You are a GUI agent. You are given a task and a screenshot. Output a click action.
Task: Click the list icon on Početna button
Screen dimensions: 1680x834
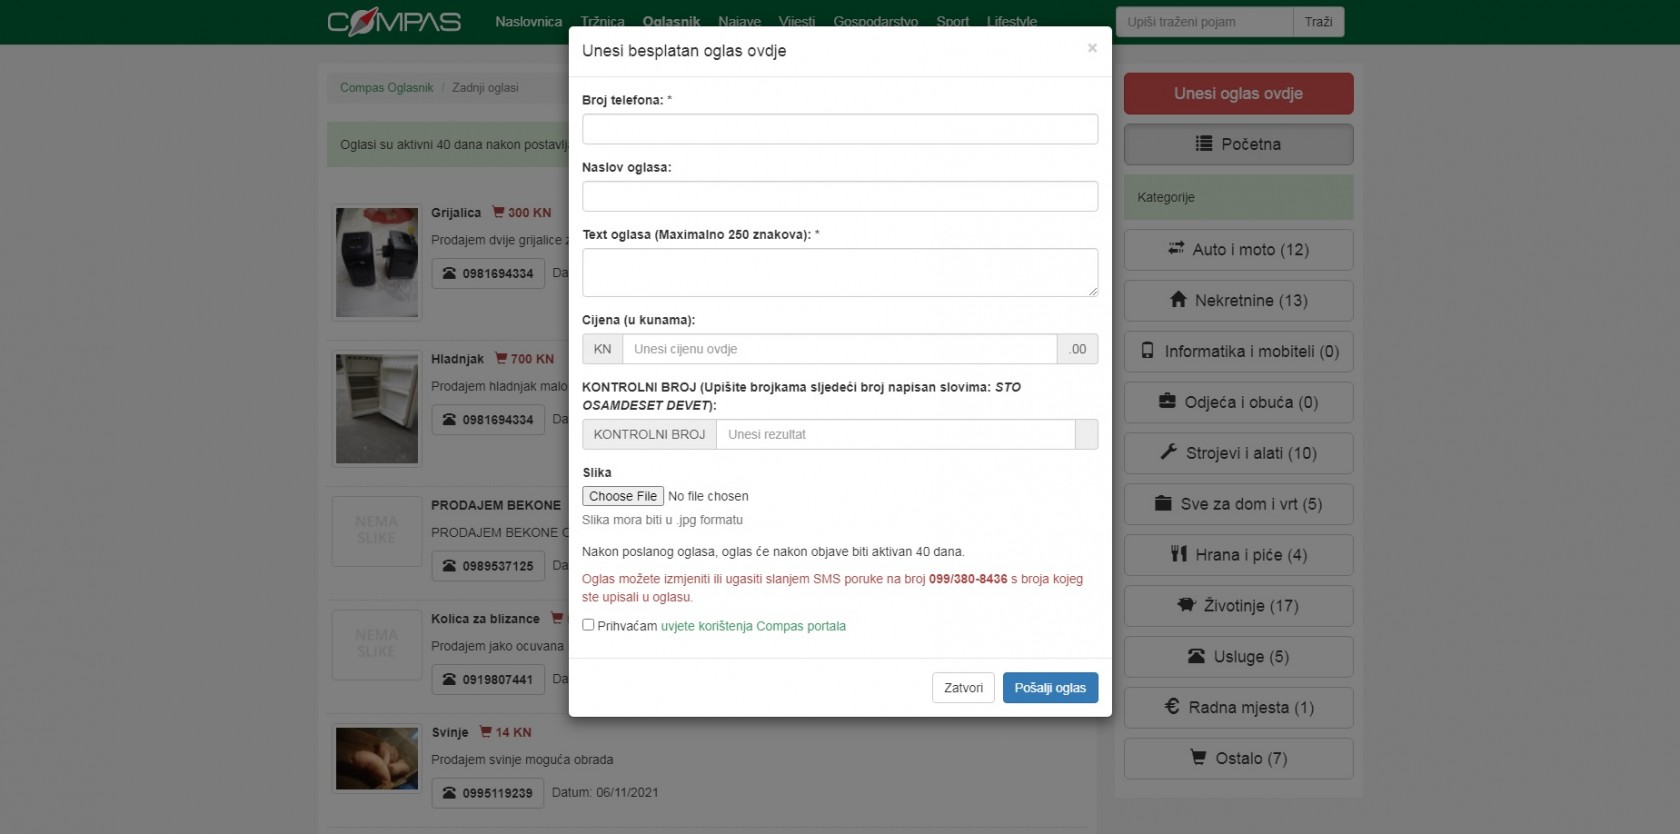1204,144
